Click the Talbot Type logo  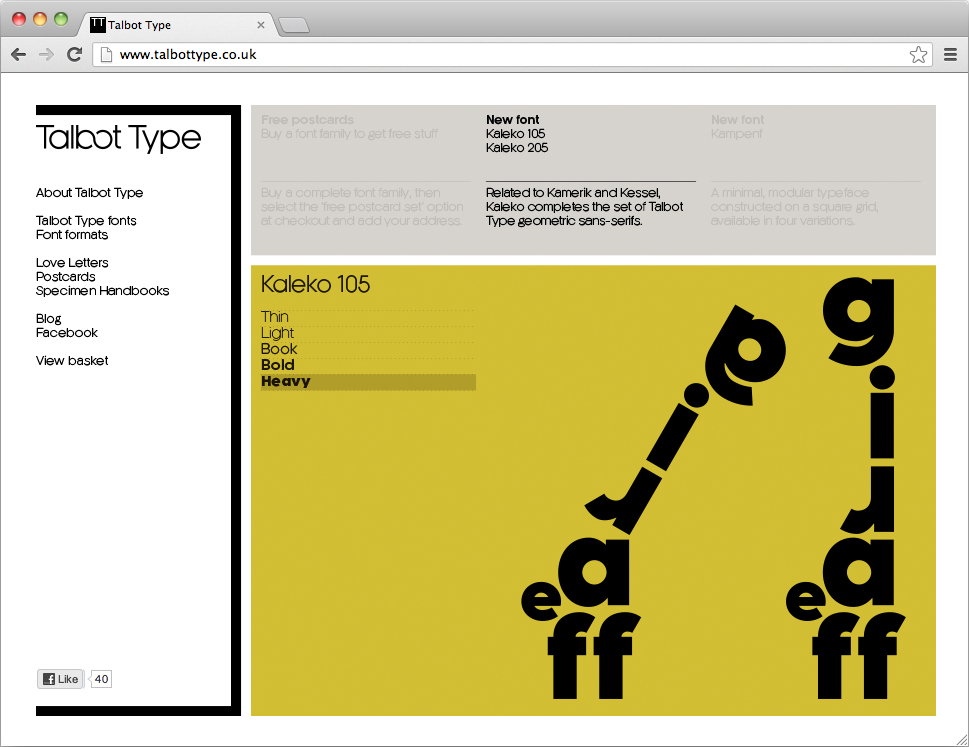[x=118, y=137]
